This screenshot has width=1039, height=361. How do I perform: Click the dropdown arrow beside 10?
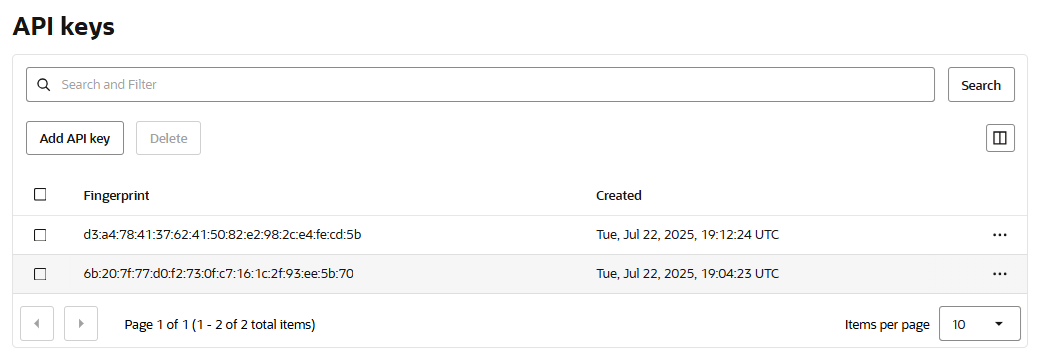tap(999, 324)
